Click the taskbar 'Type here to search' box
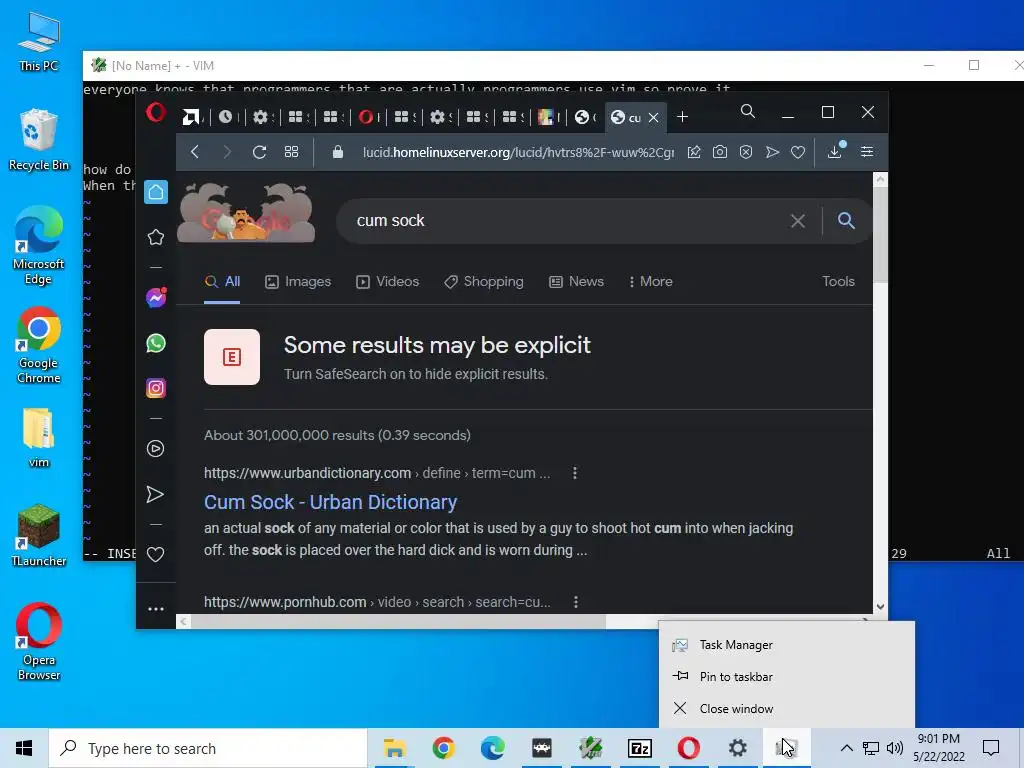The width and height of the screenshot is (1024, 768). [x=208, y=748]
